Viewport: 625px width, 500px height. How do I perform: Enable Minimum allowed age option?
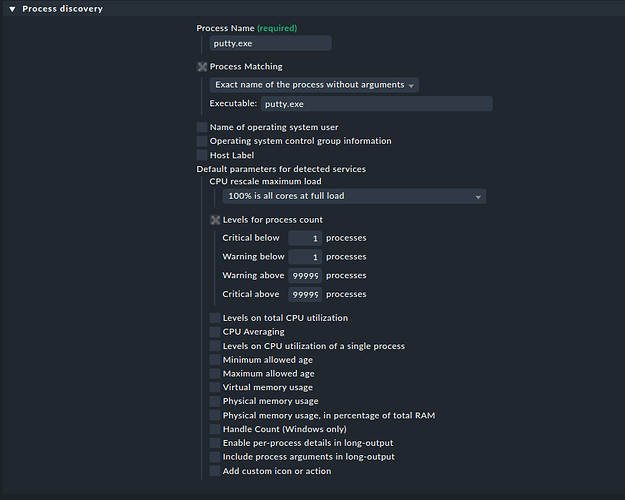[215, 360]
